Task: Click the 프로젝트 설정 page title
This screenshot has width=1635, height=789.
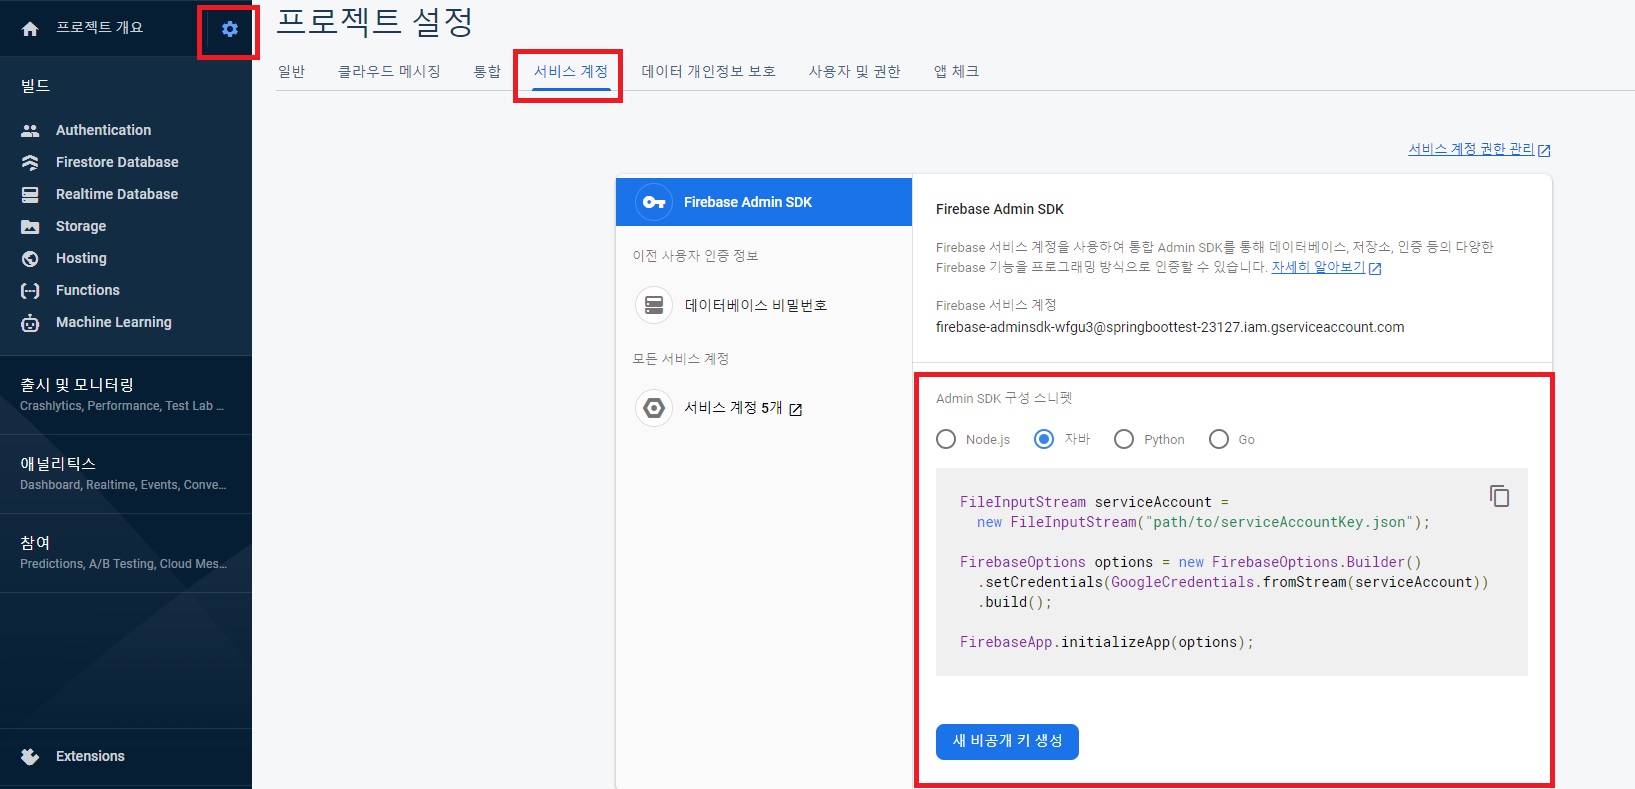Action: pyautogui.click(x=375, y=21)
